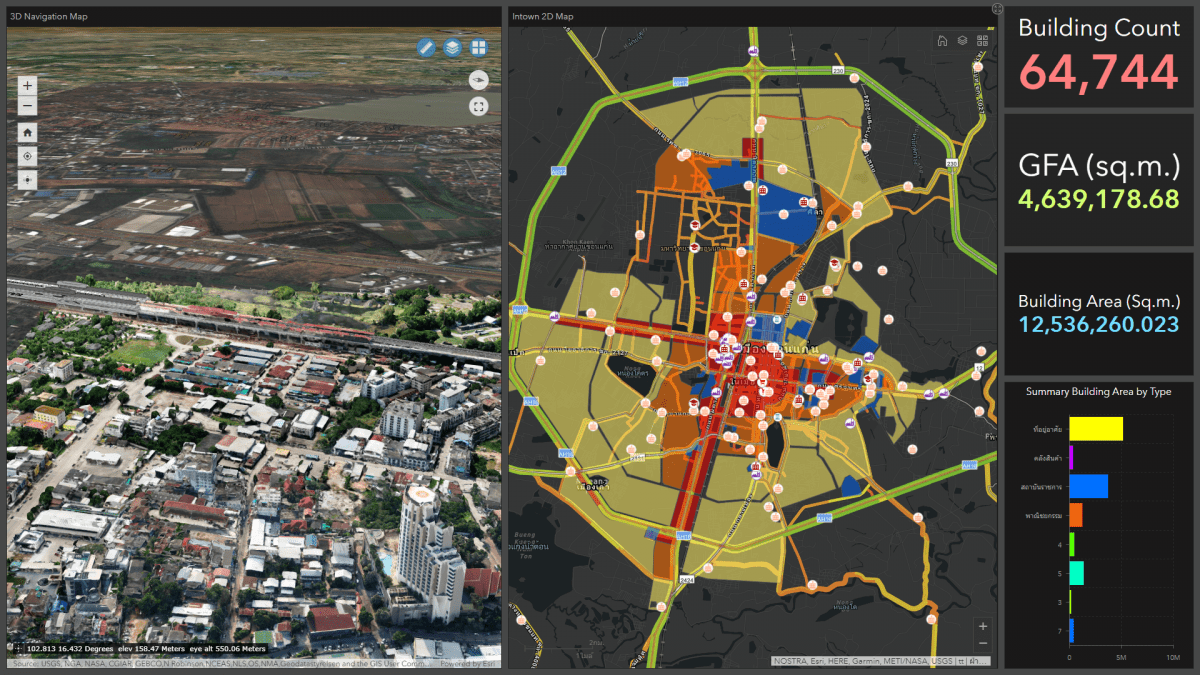
Task: Zoom in on the Intown 2D Map
Action: pyautogui.click(x=983, y=626)
